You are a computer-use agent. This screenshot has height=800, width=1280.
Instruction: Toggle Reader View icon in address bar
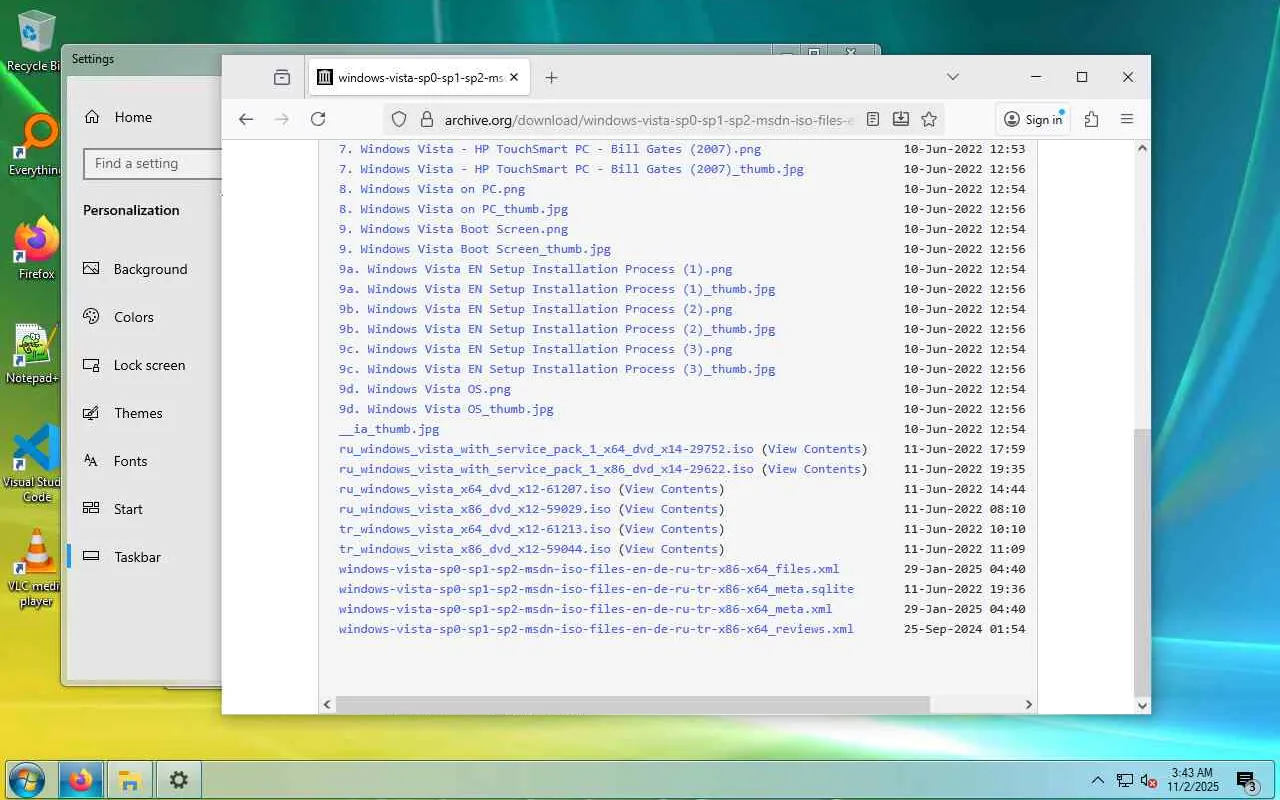point(873,119)
